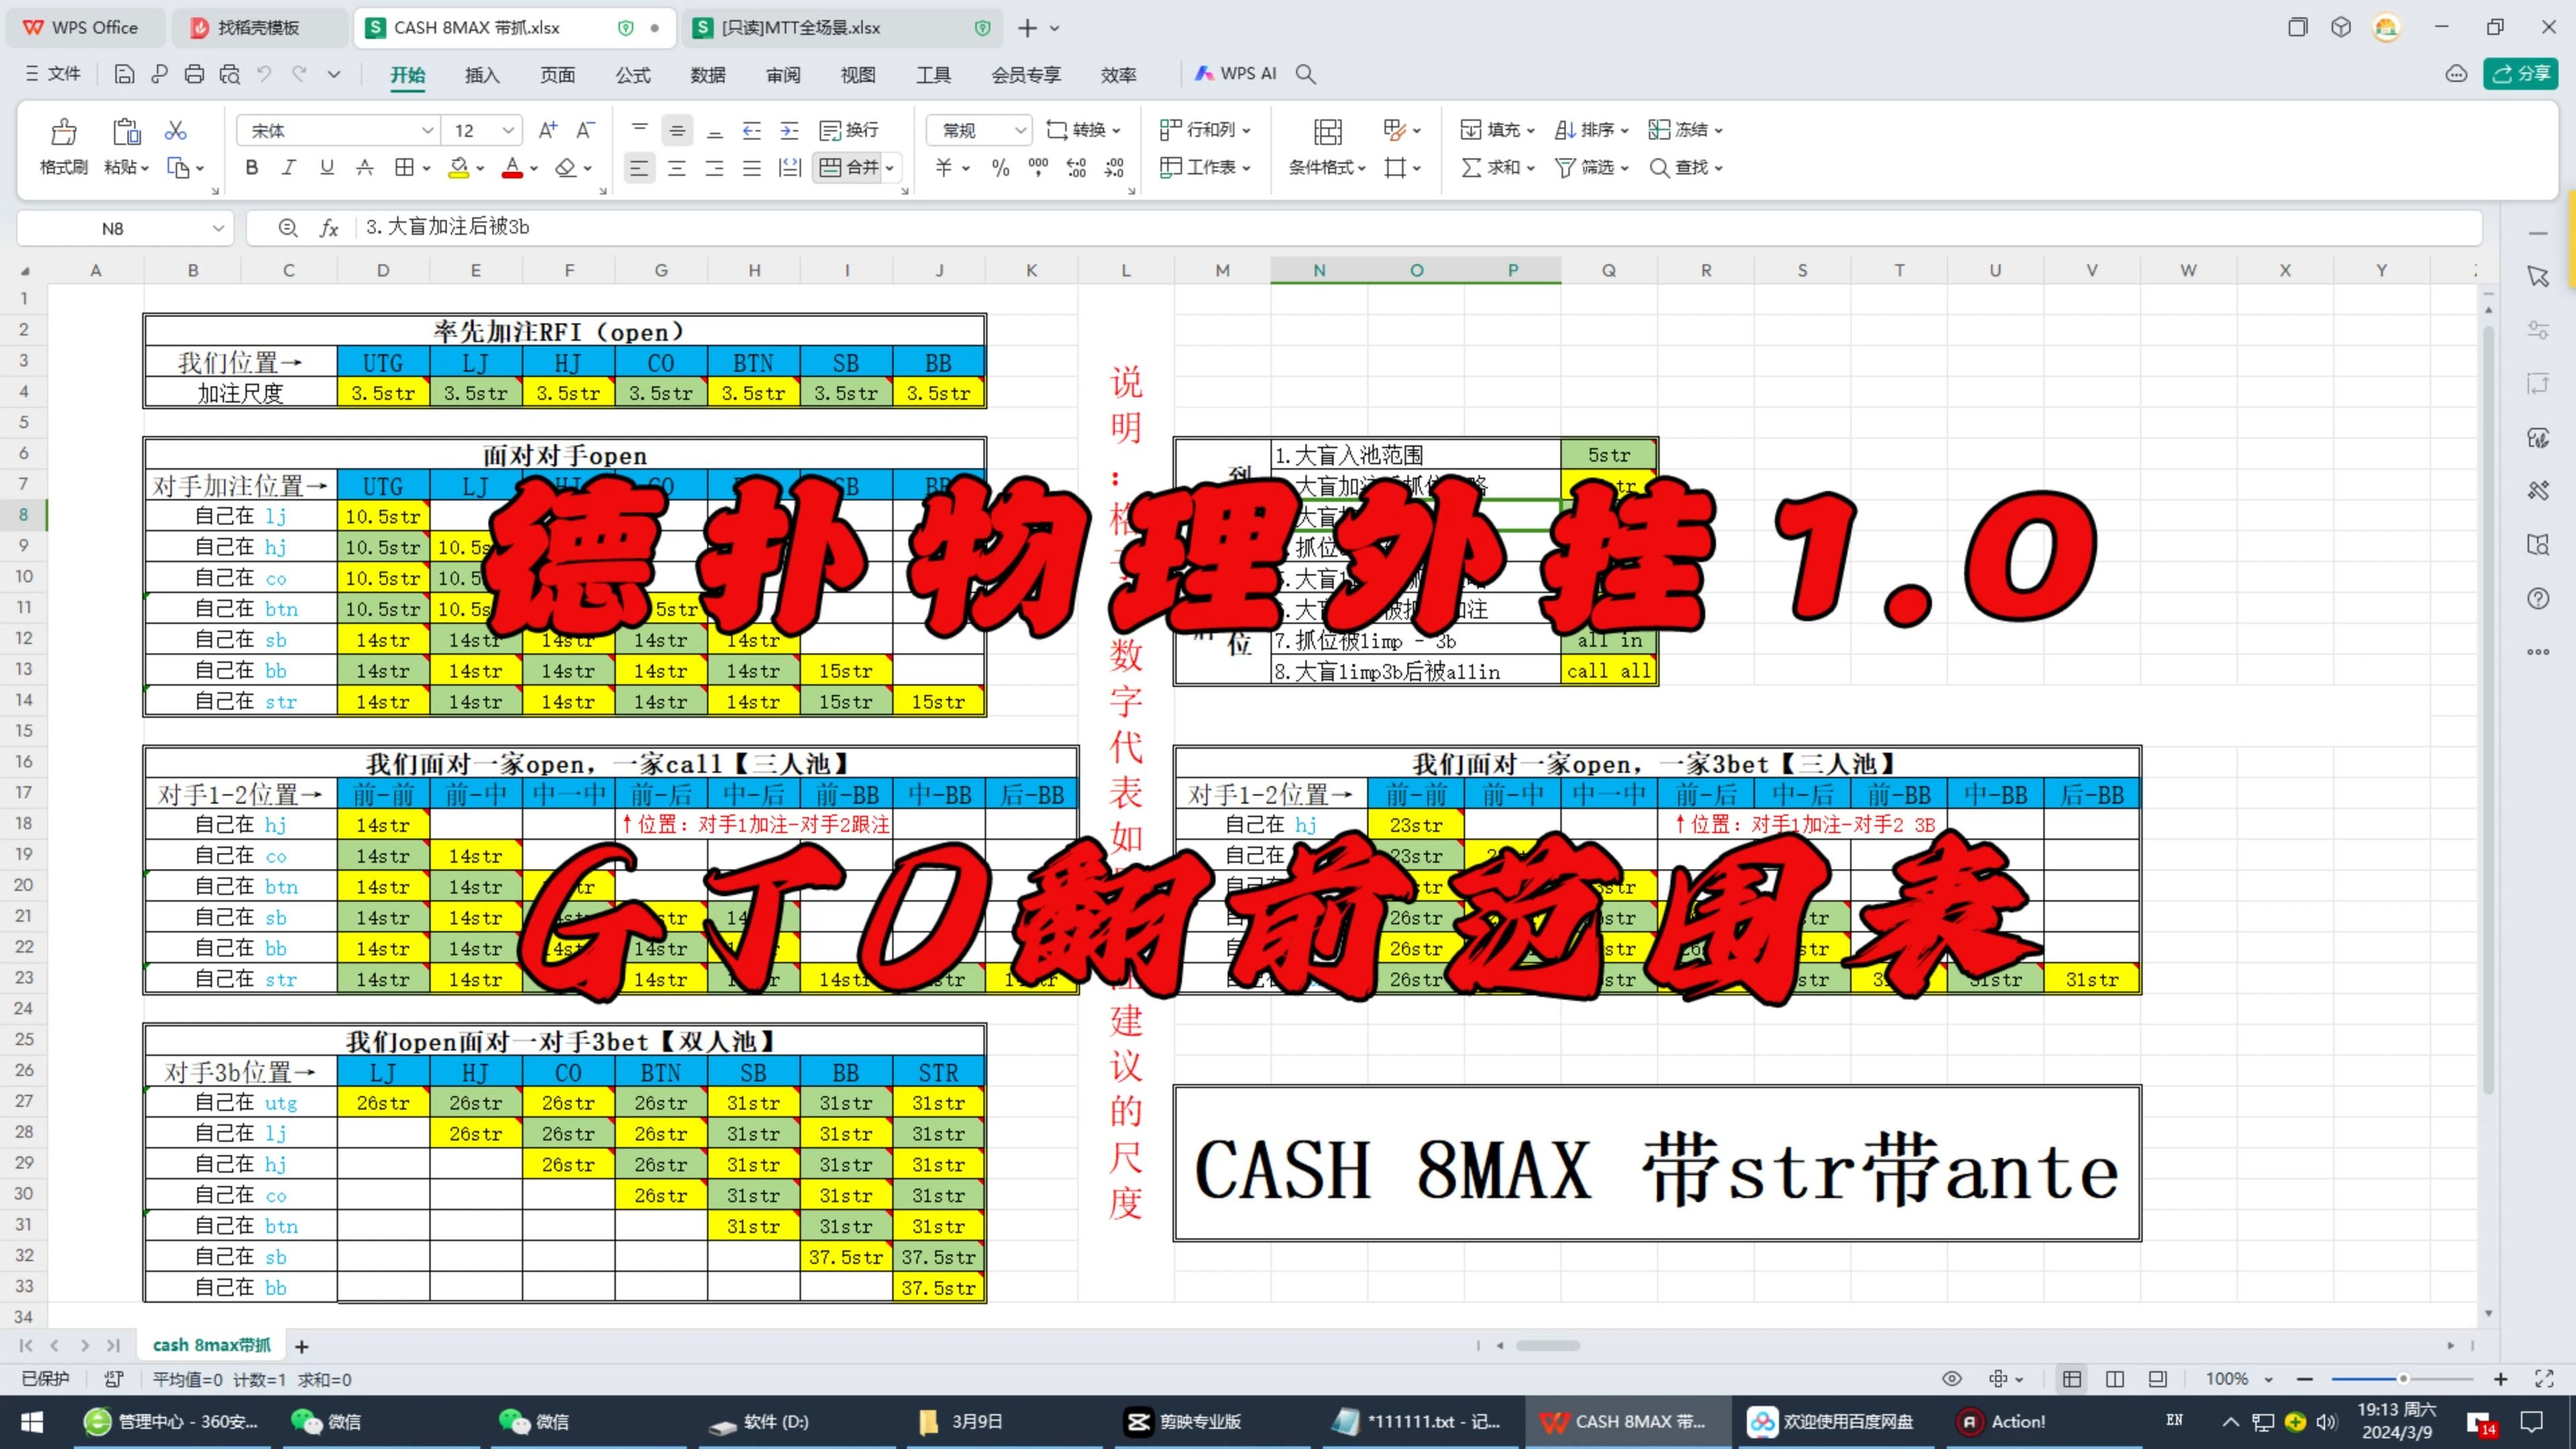Viewport: 2576px width, 1449px height.
Task: Toggle bold formatting
Action: pyautogui.click(x=251, y=168)
